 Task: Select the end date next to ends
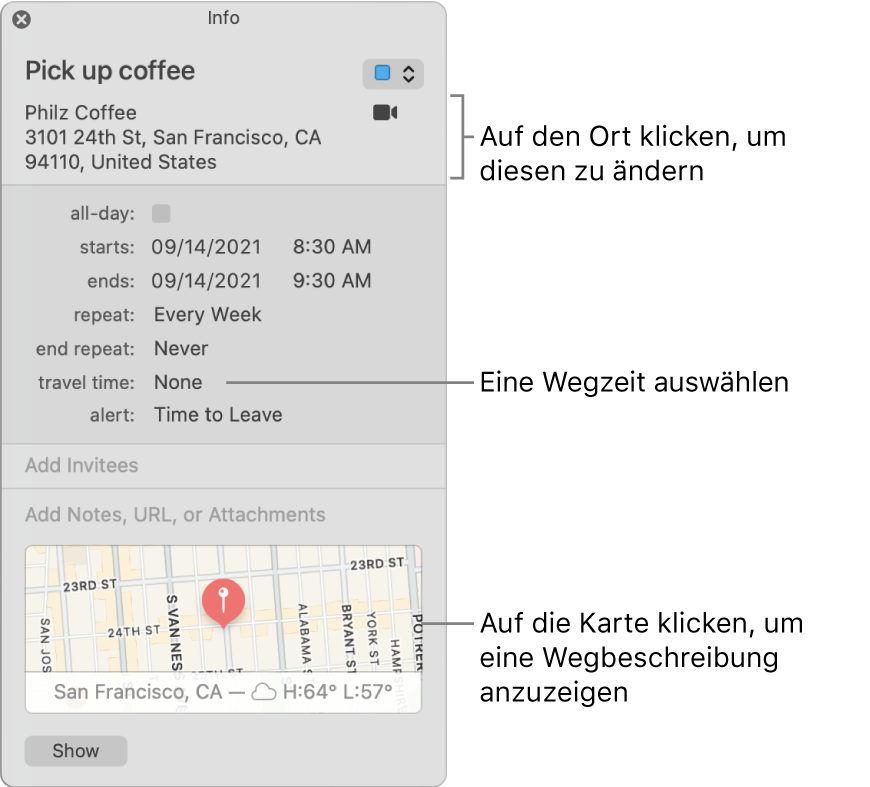coord(206,281)
